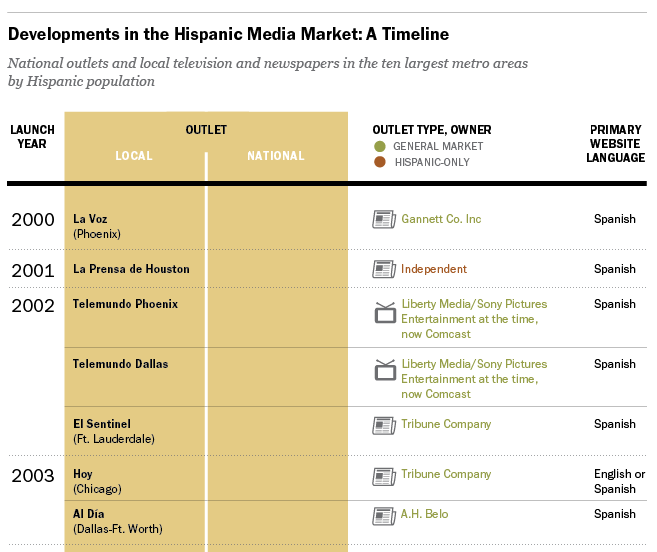
Task: Click the newspaper icon next to Independent
Action: (384, 269)
